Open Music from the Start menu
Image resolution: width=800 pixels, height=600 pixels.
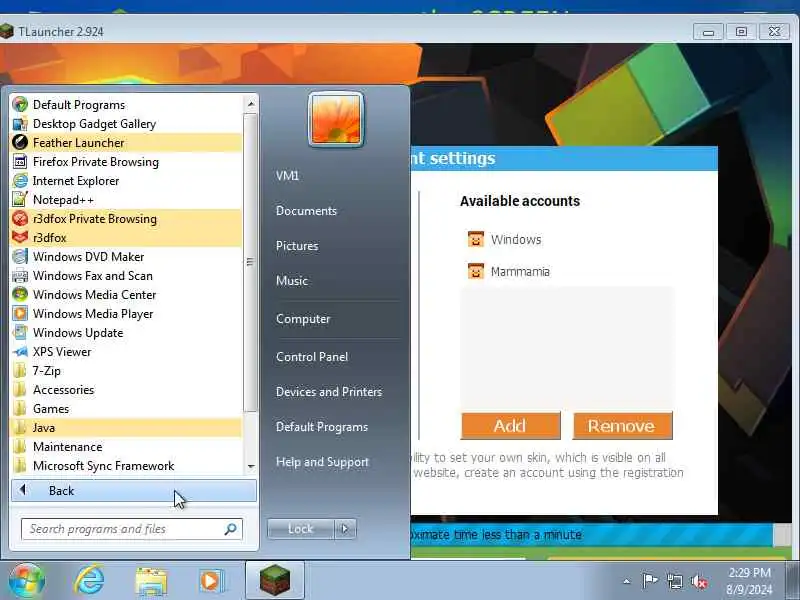coord(292,281)
